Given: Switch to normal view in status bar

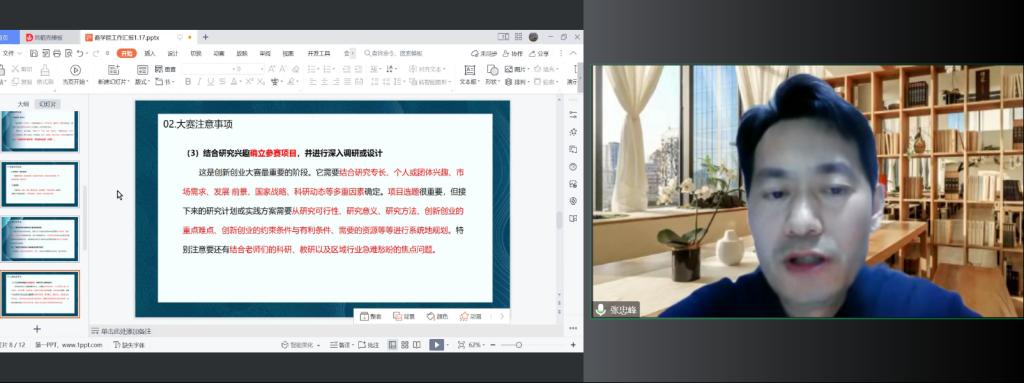Looking at the screenshot, I should (x=392, y=344).
